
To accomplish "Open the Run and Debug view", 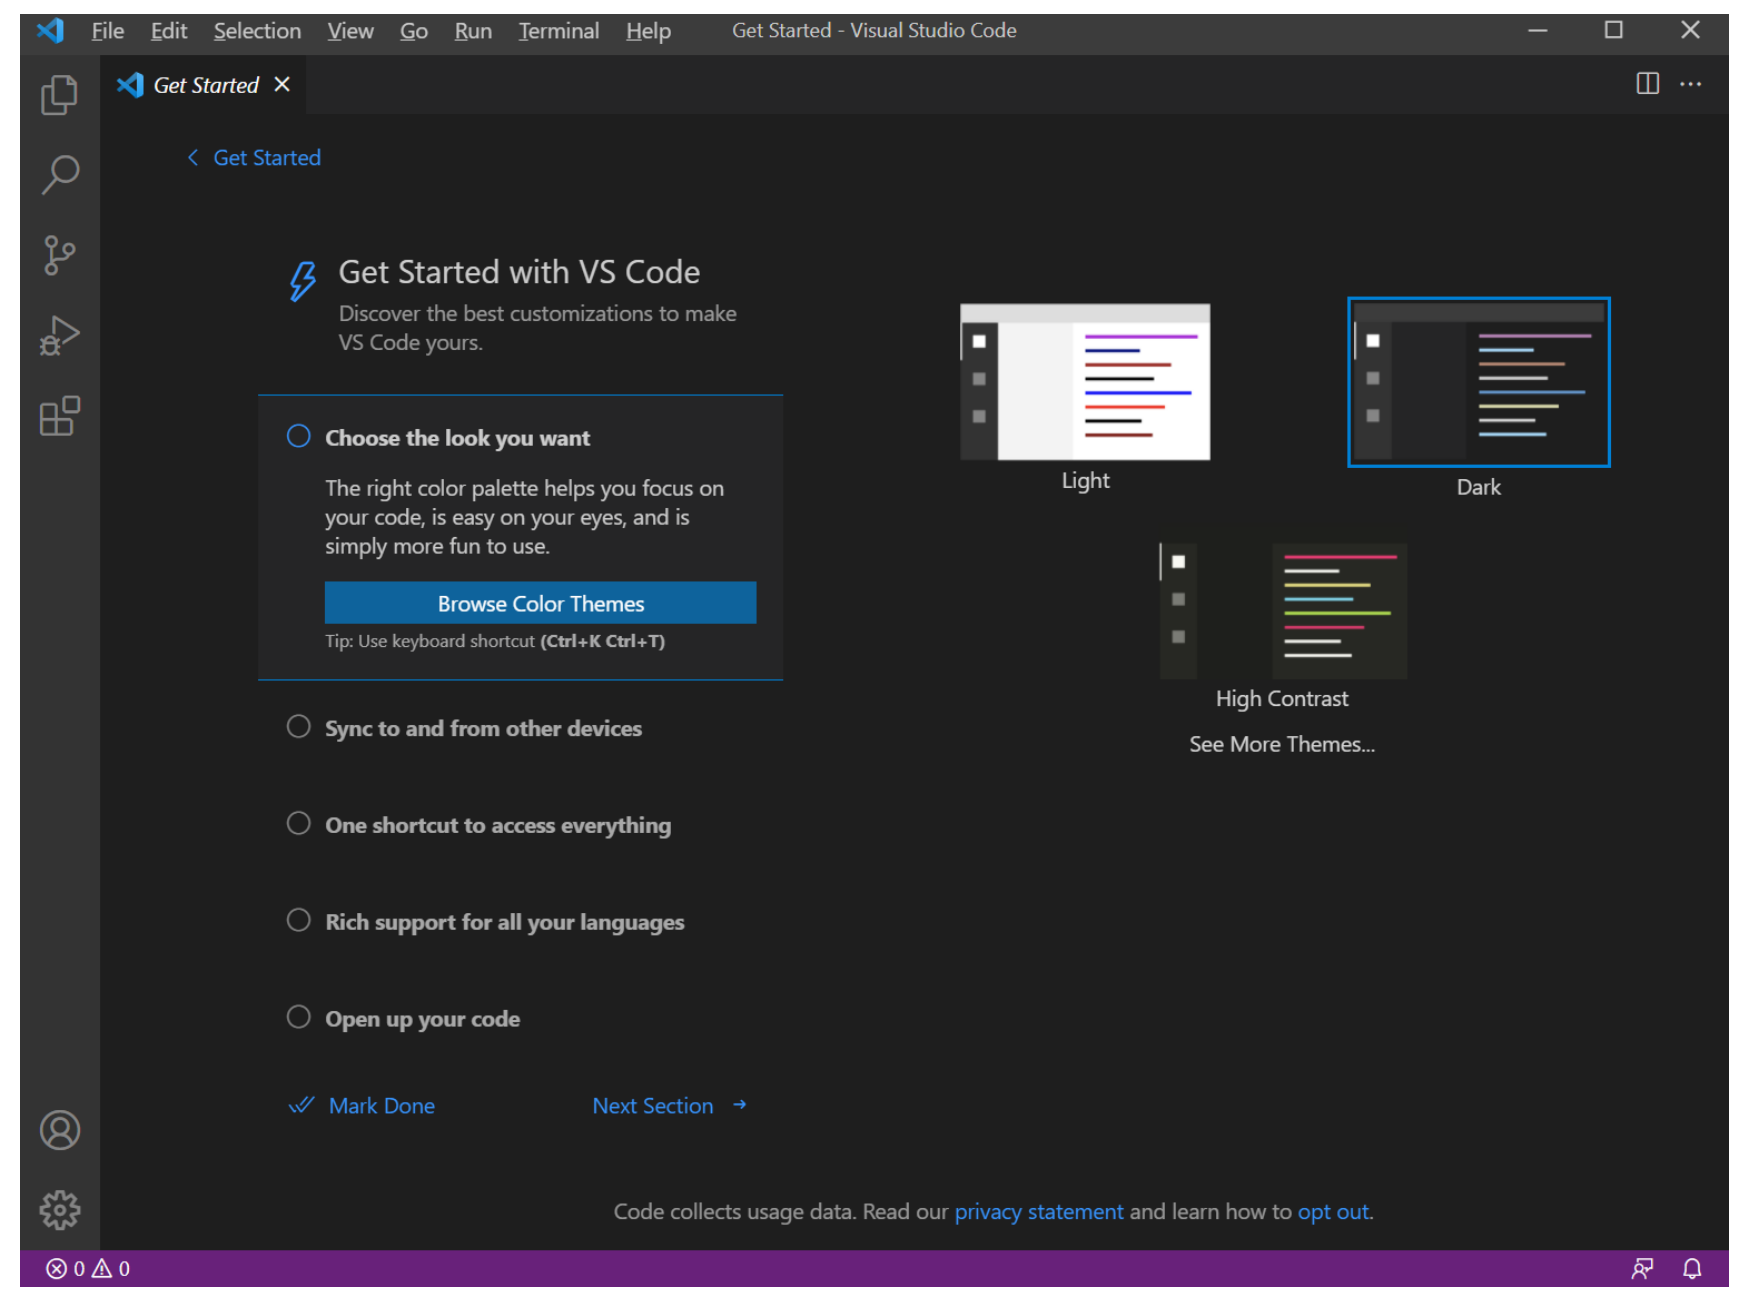I will pos(59,336).
